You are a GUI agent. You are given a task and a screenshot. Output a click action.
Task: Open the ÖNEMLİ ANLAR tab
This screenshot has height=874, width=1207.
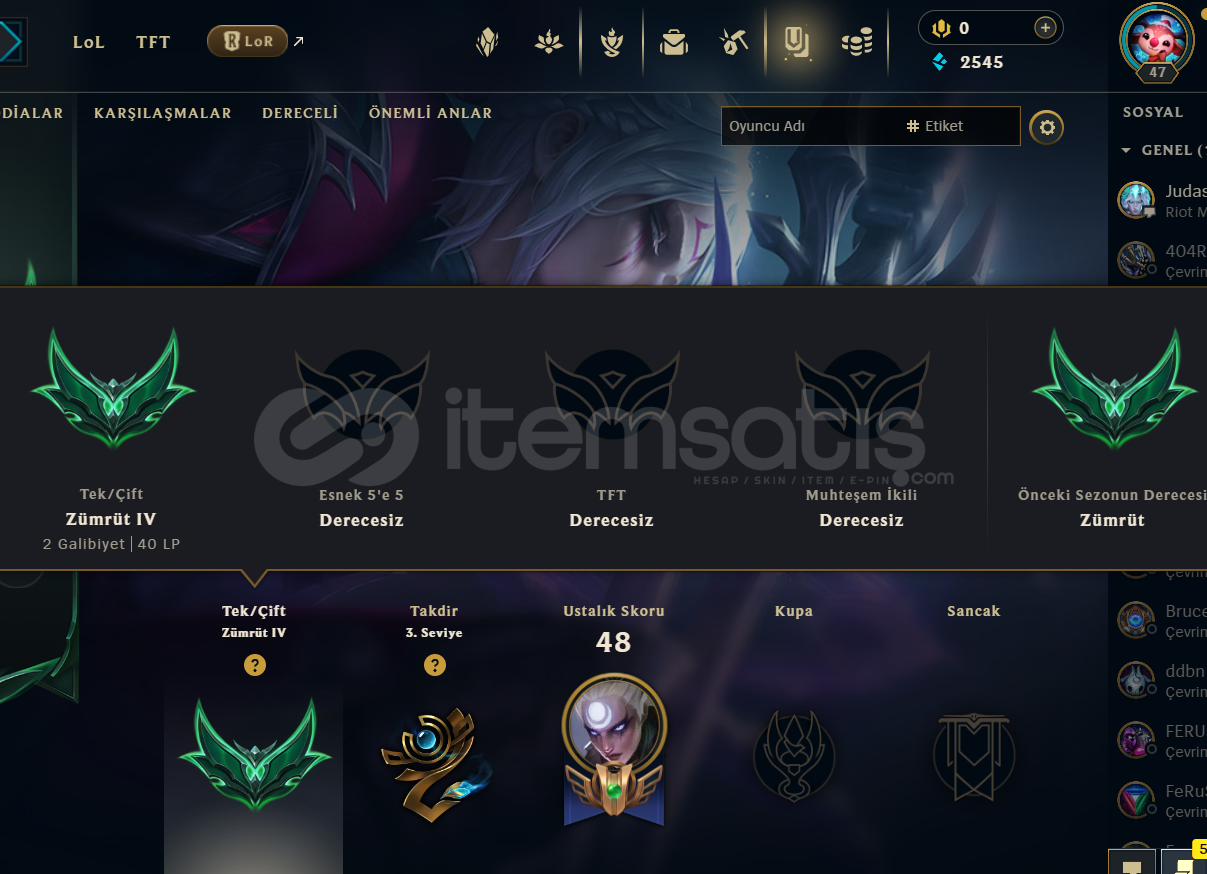coord(430,113)
